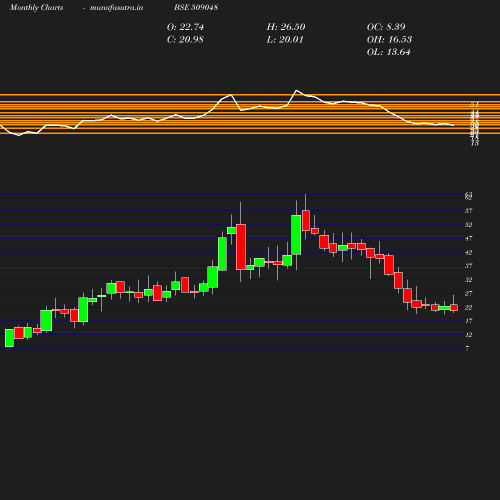This screenshot has height=500, width=500.
Task: Click the "OL: 13.64" reading
Action: pyautogui.click(x=389, y=52)
